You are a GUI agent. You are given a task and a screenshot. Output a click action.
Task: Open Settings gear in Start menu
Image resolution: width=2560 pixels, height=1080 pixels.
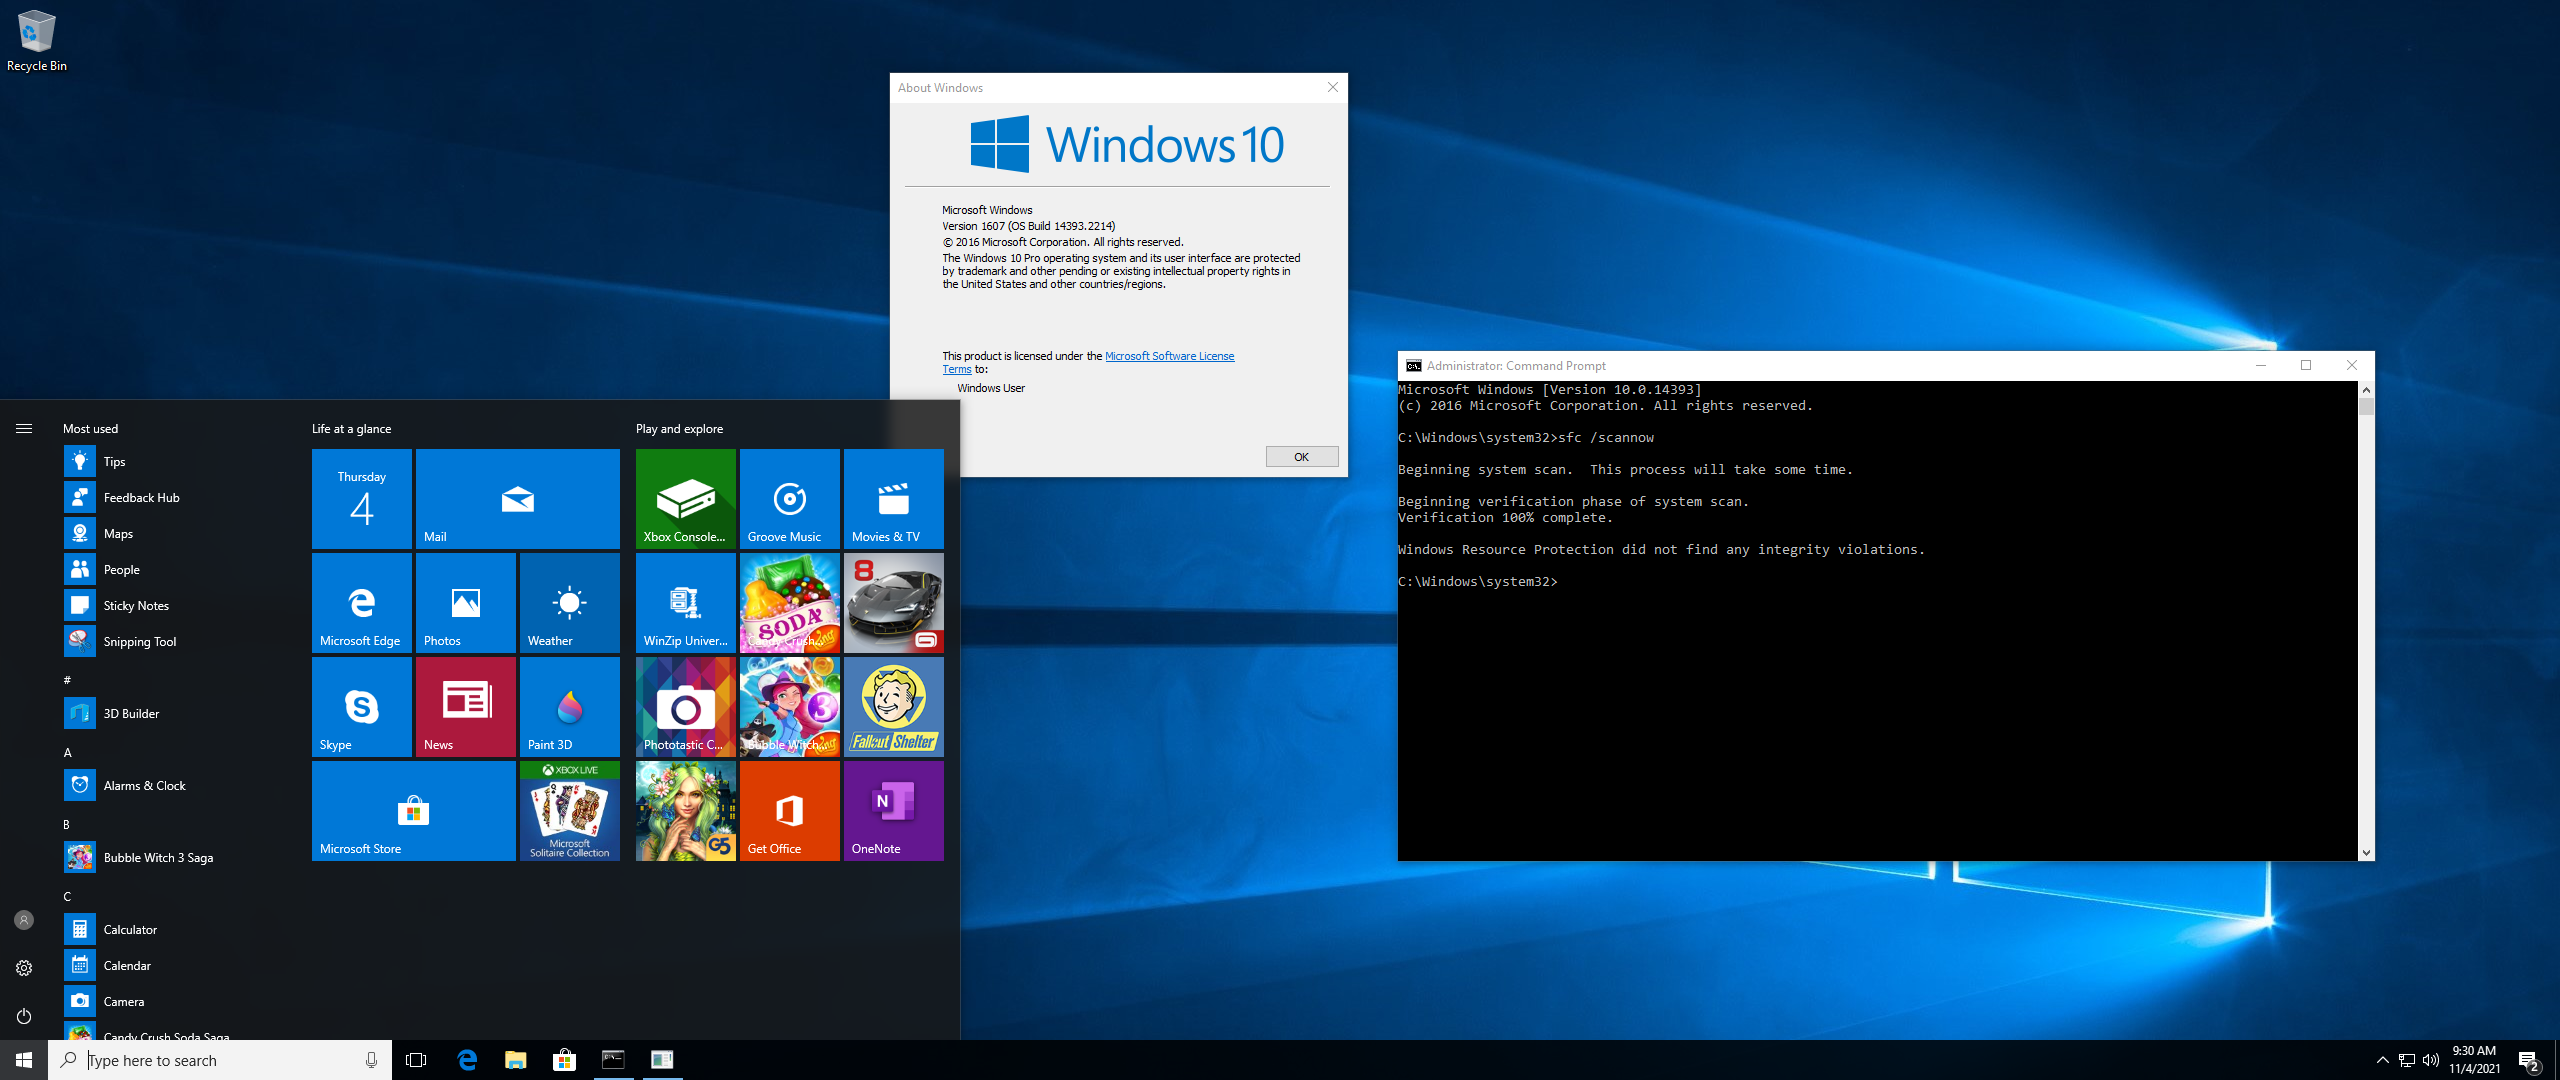click(24, 968)
